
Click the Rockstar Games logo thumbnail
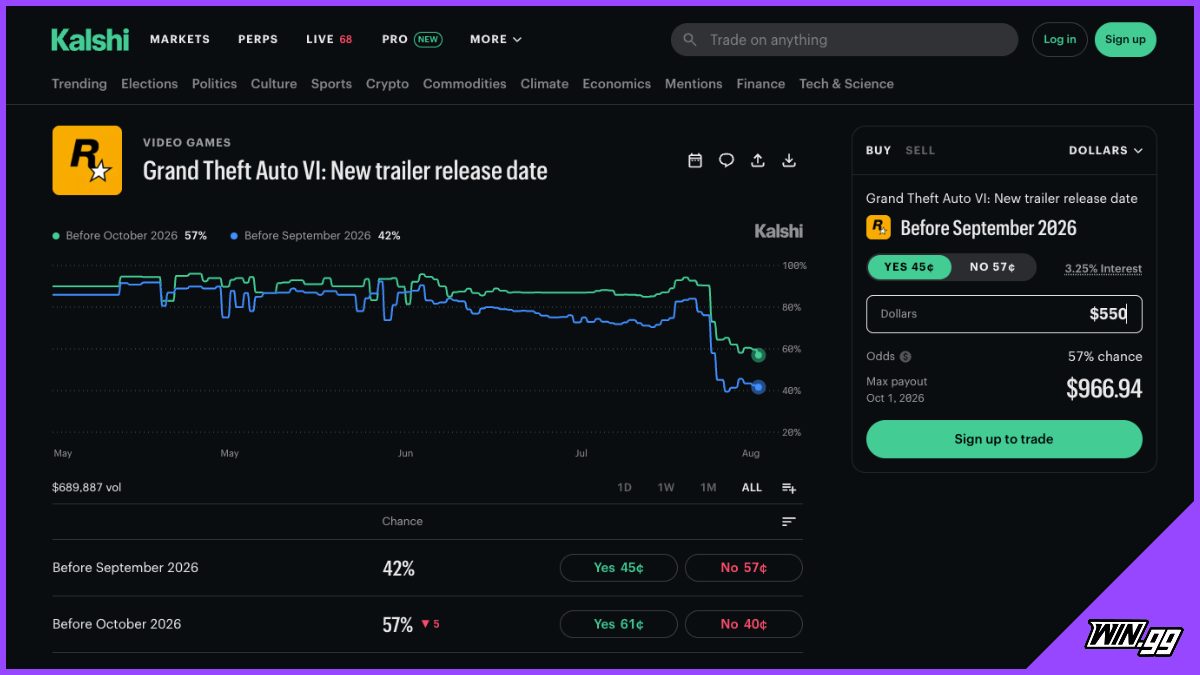[87, 160]
